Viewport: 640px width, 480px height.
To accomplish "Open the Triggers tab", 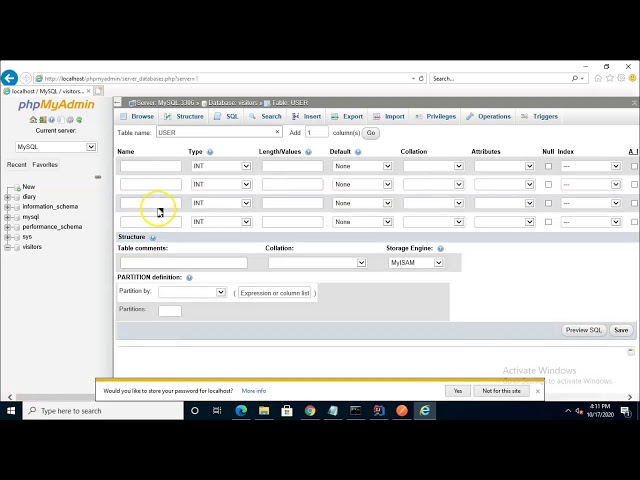I will point(540,116).
